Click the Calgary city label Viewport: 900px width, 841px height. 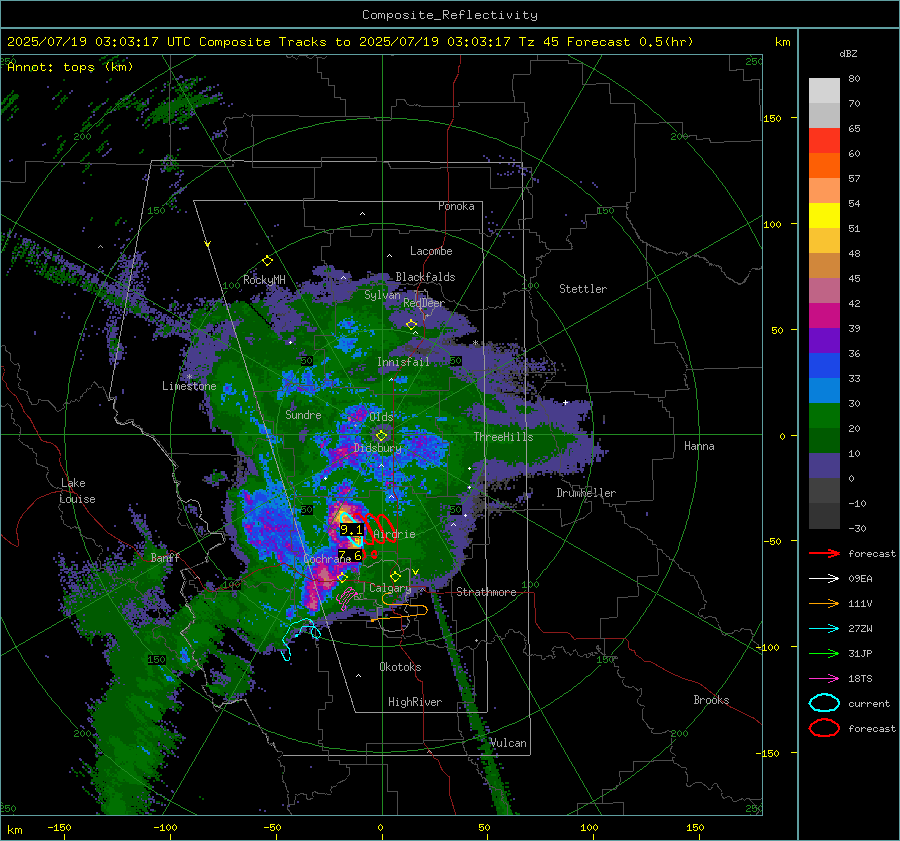390,588
